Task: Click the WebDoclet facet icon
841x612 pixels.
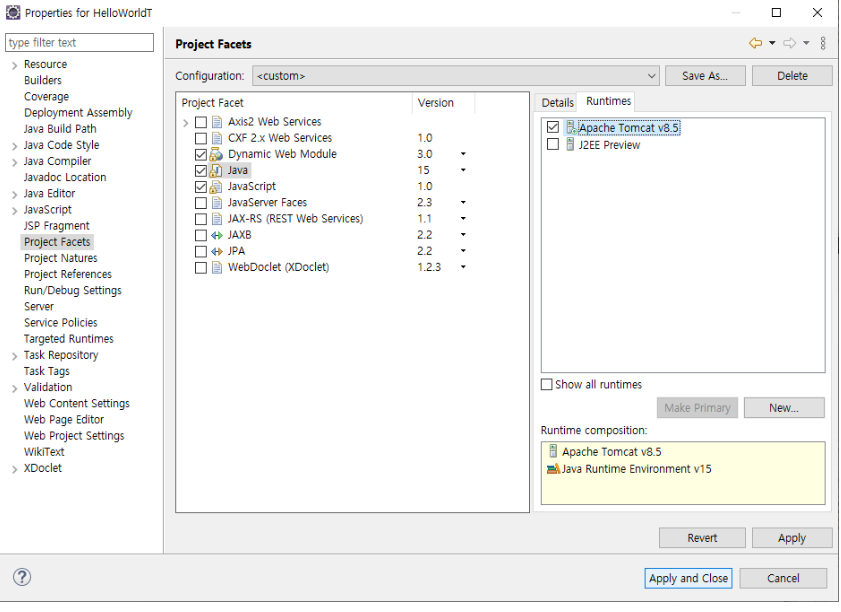Action: click(x=217, y=267)
